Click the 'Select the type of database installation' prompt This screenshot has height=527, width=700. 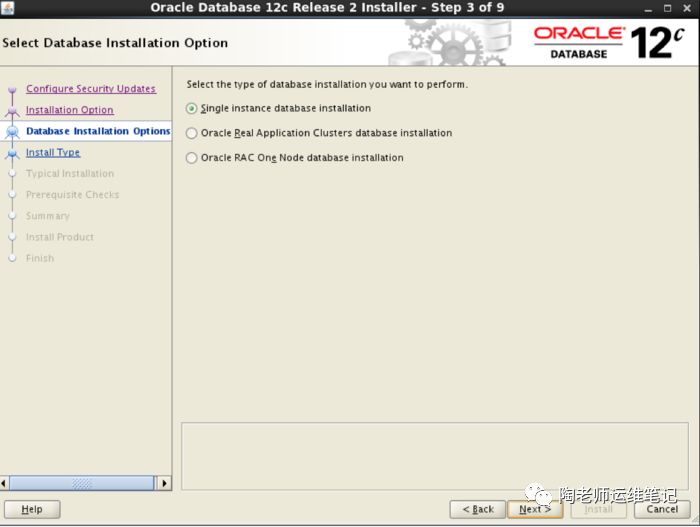pos(327,84)
